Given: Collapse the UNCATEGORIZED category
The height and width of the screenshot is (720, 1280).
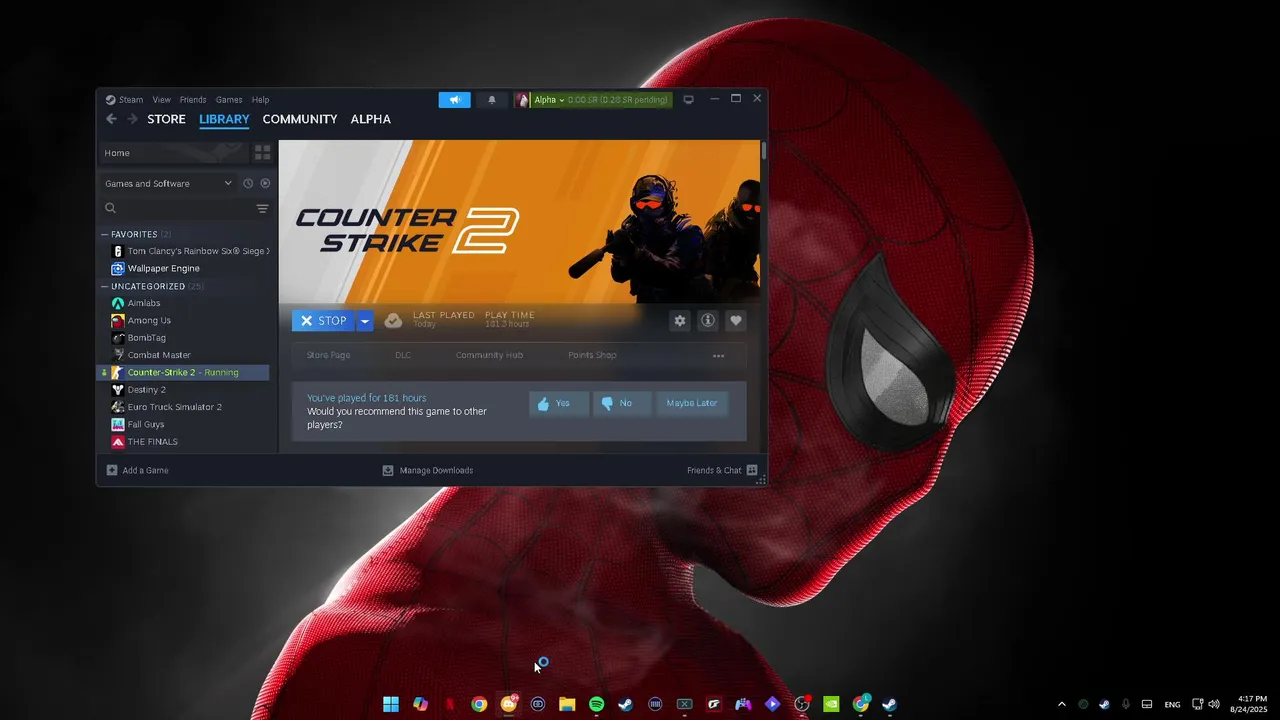Looking at the screenshot, I should [x=104, y=286].
